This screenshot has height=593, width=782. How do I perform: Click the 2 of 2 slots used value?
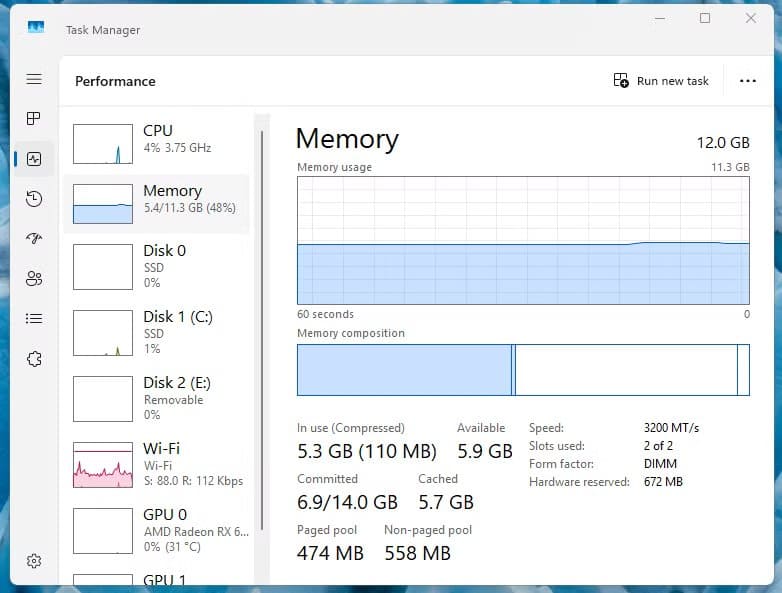point(658,445)
